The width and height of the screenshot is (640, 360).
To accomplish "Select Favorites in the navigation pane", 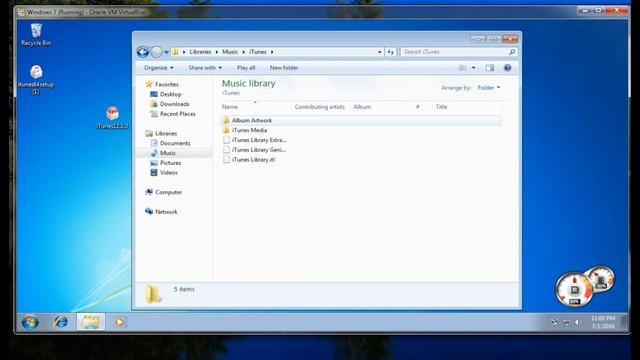I will 167,84.
